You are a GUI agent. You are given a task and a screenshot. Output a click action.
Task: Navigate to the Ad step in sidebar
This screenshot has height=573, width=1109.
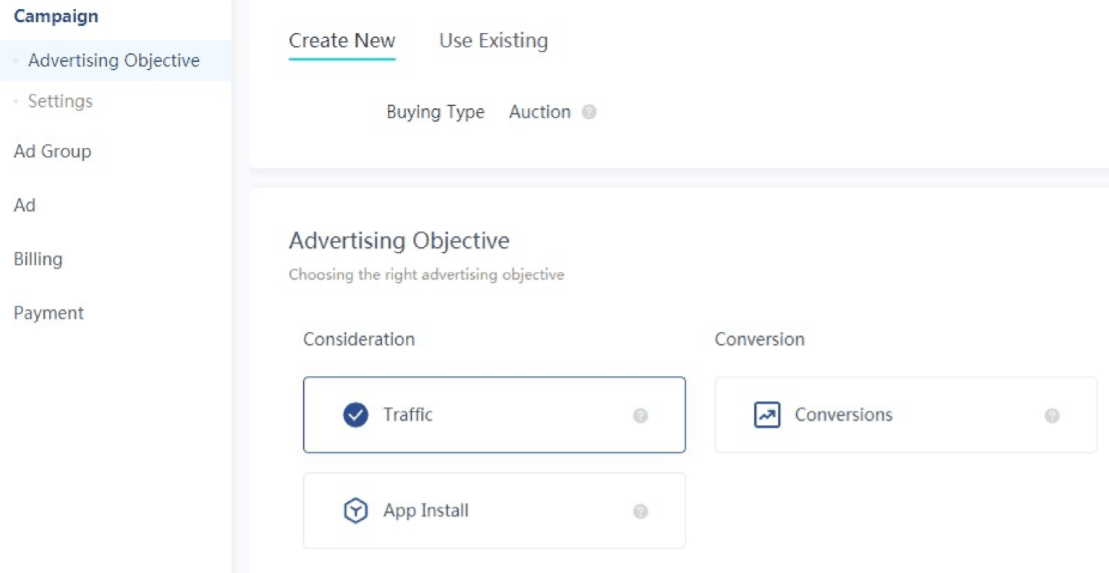click(x=25, y=205)
